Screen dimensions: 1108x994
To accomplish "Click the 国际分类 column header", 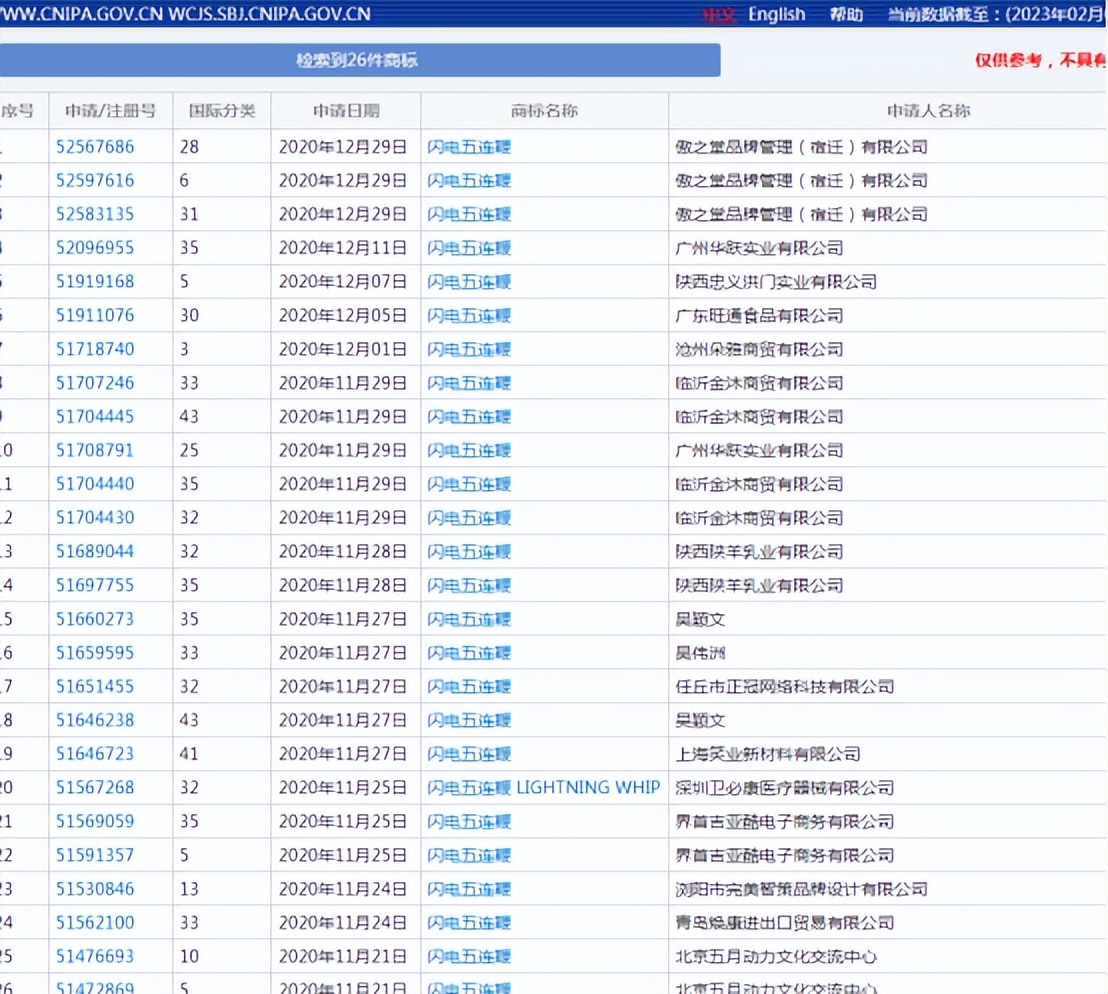I will coord(222,111).
